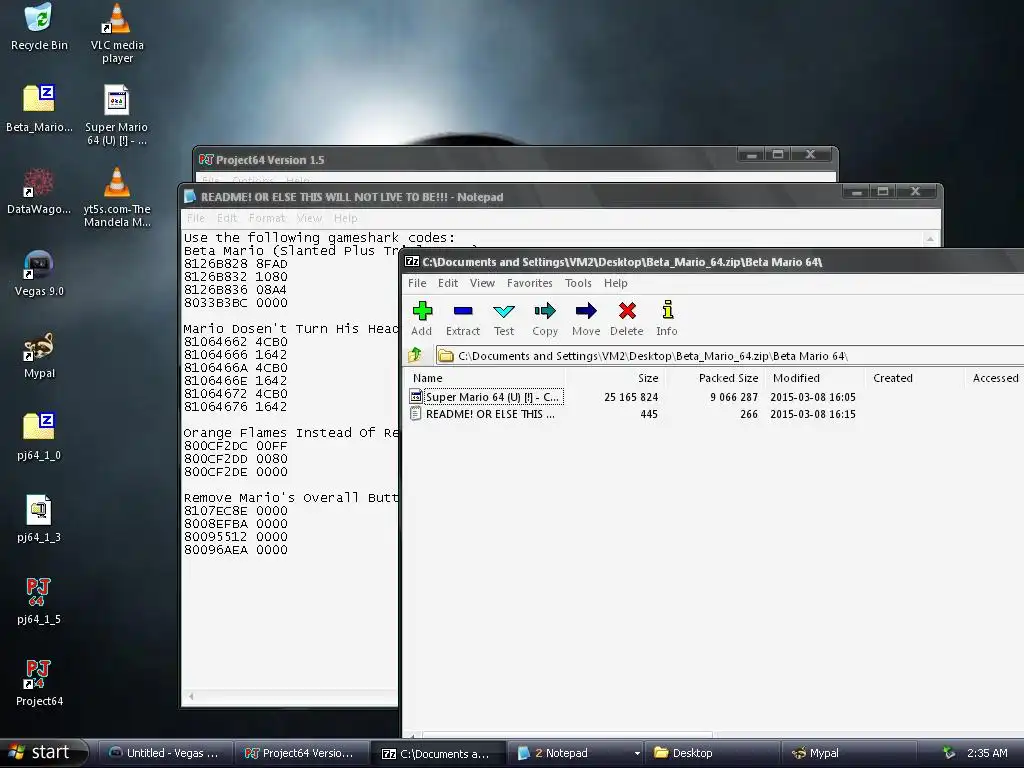Select pj64_1_5 icon on desktop
The height and width of the screenshot is (768, 1024).
point(39,601)
